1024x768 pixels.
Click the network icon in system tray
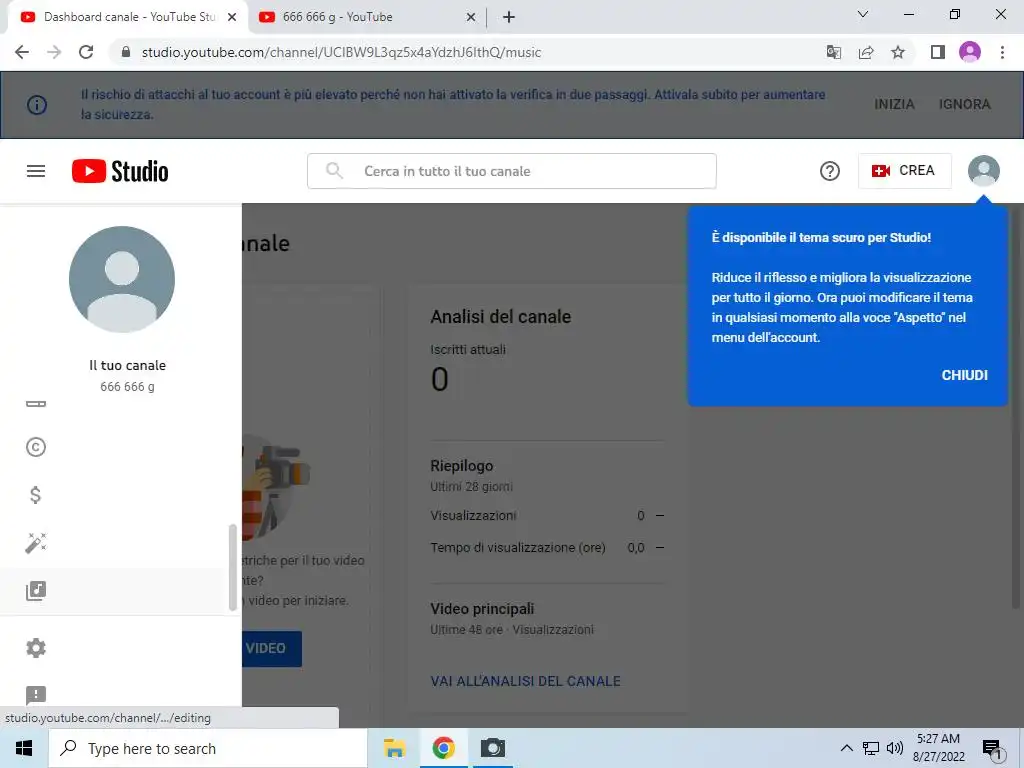coord(871,748)
